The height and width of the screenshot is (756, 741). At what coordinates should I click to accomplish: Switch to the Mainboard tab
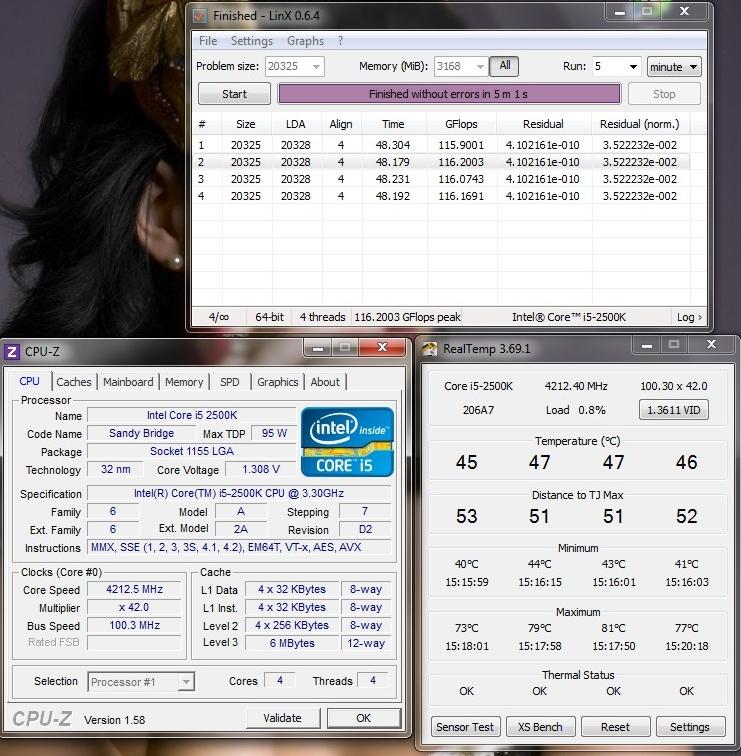tap(128, 382)
